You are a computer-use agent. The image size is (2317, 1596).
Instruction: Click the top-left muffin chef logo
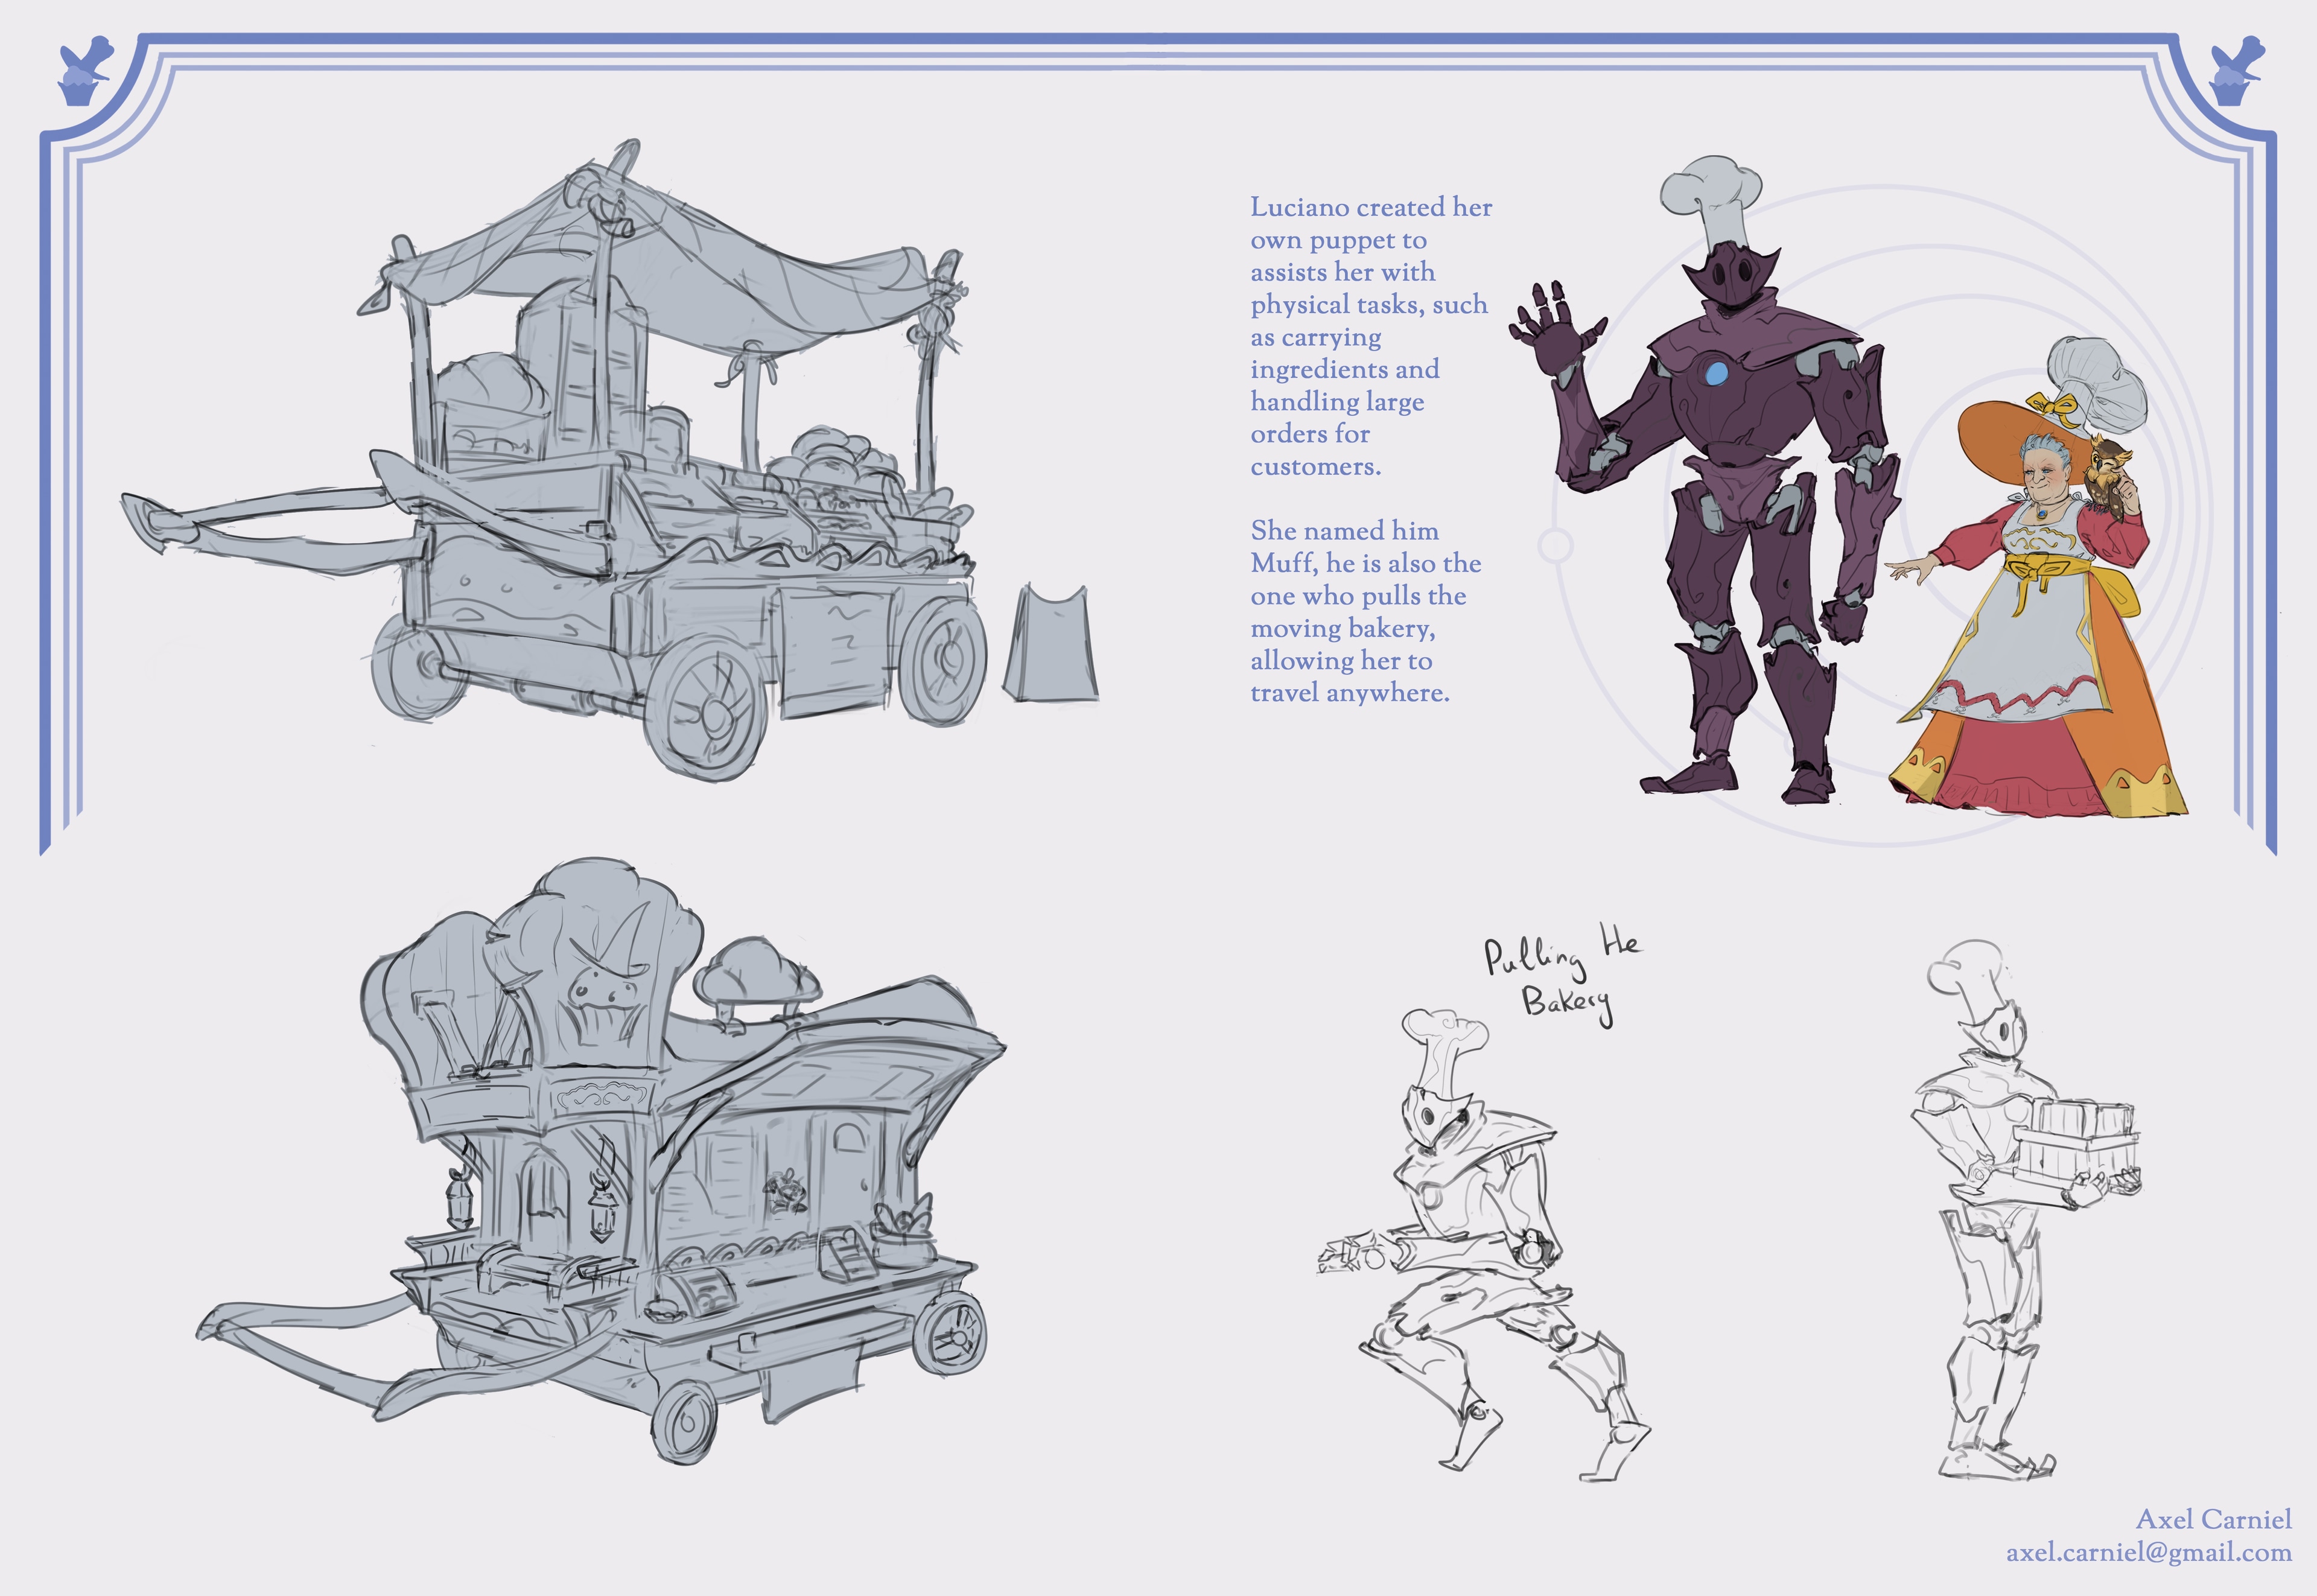coord(82,72)
